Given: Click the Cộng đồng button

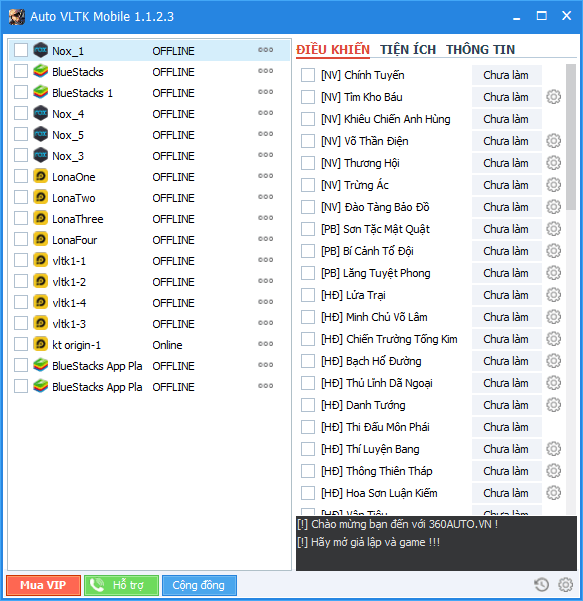Looking at the screenshot, I should (199, 585).
